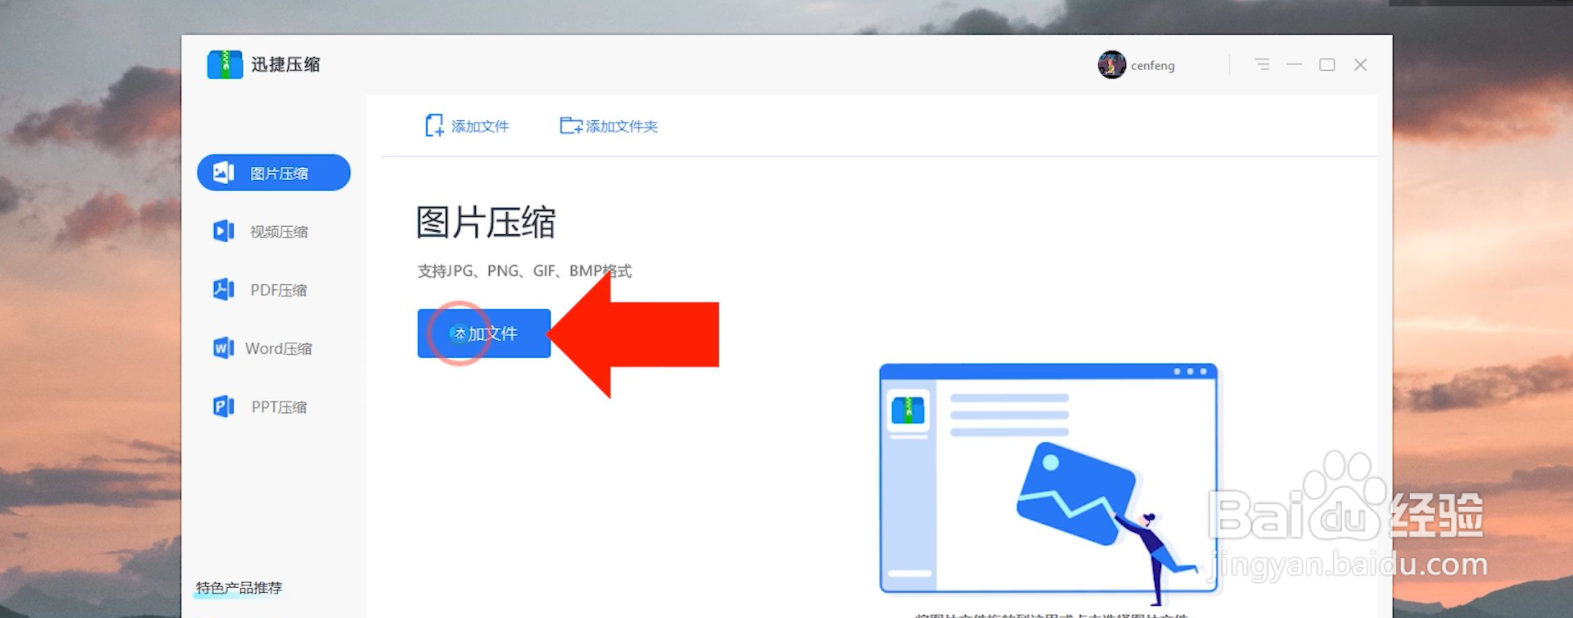Switch to Word压缩 sidebar tab
The width and height of the screenshot is (1573, 618).
tap(262, 348)
